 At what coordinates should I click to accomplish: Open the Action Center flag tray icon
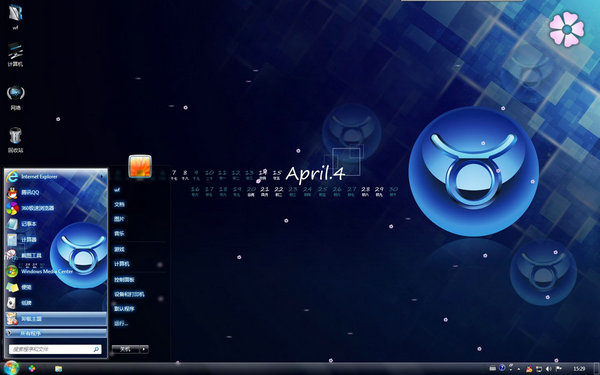point(558,369)
